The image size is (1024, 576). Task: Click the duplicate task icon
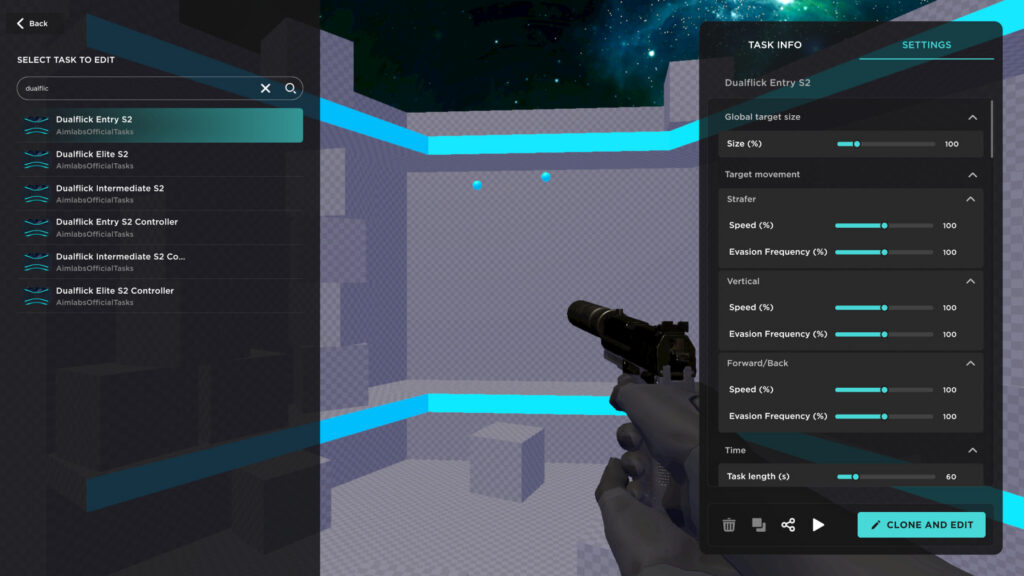click(758, 525)
